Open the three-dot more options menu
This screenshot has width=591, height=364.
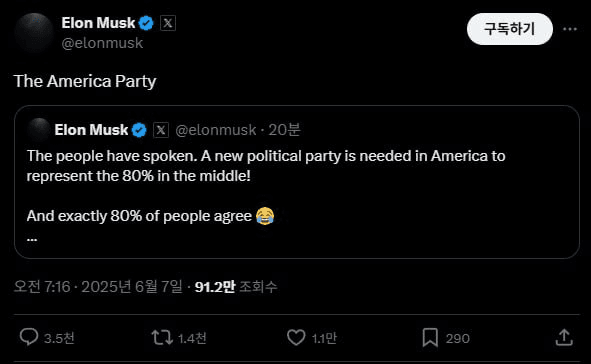(570, 29)
